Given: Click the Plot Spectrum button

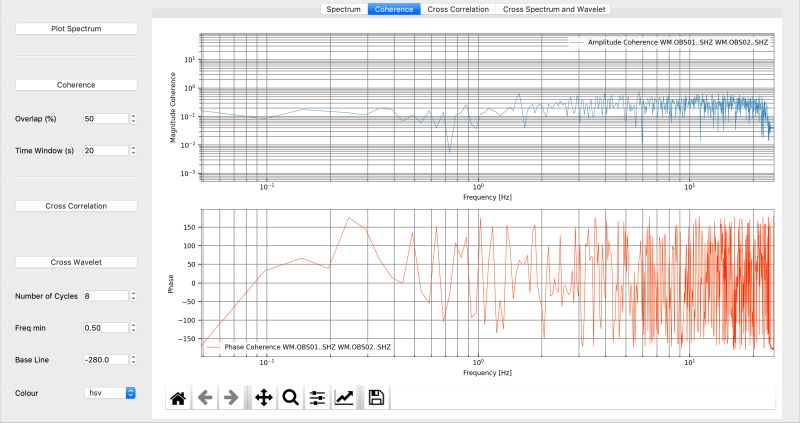Looking at the screenshot, I should pos(76,29).
